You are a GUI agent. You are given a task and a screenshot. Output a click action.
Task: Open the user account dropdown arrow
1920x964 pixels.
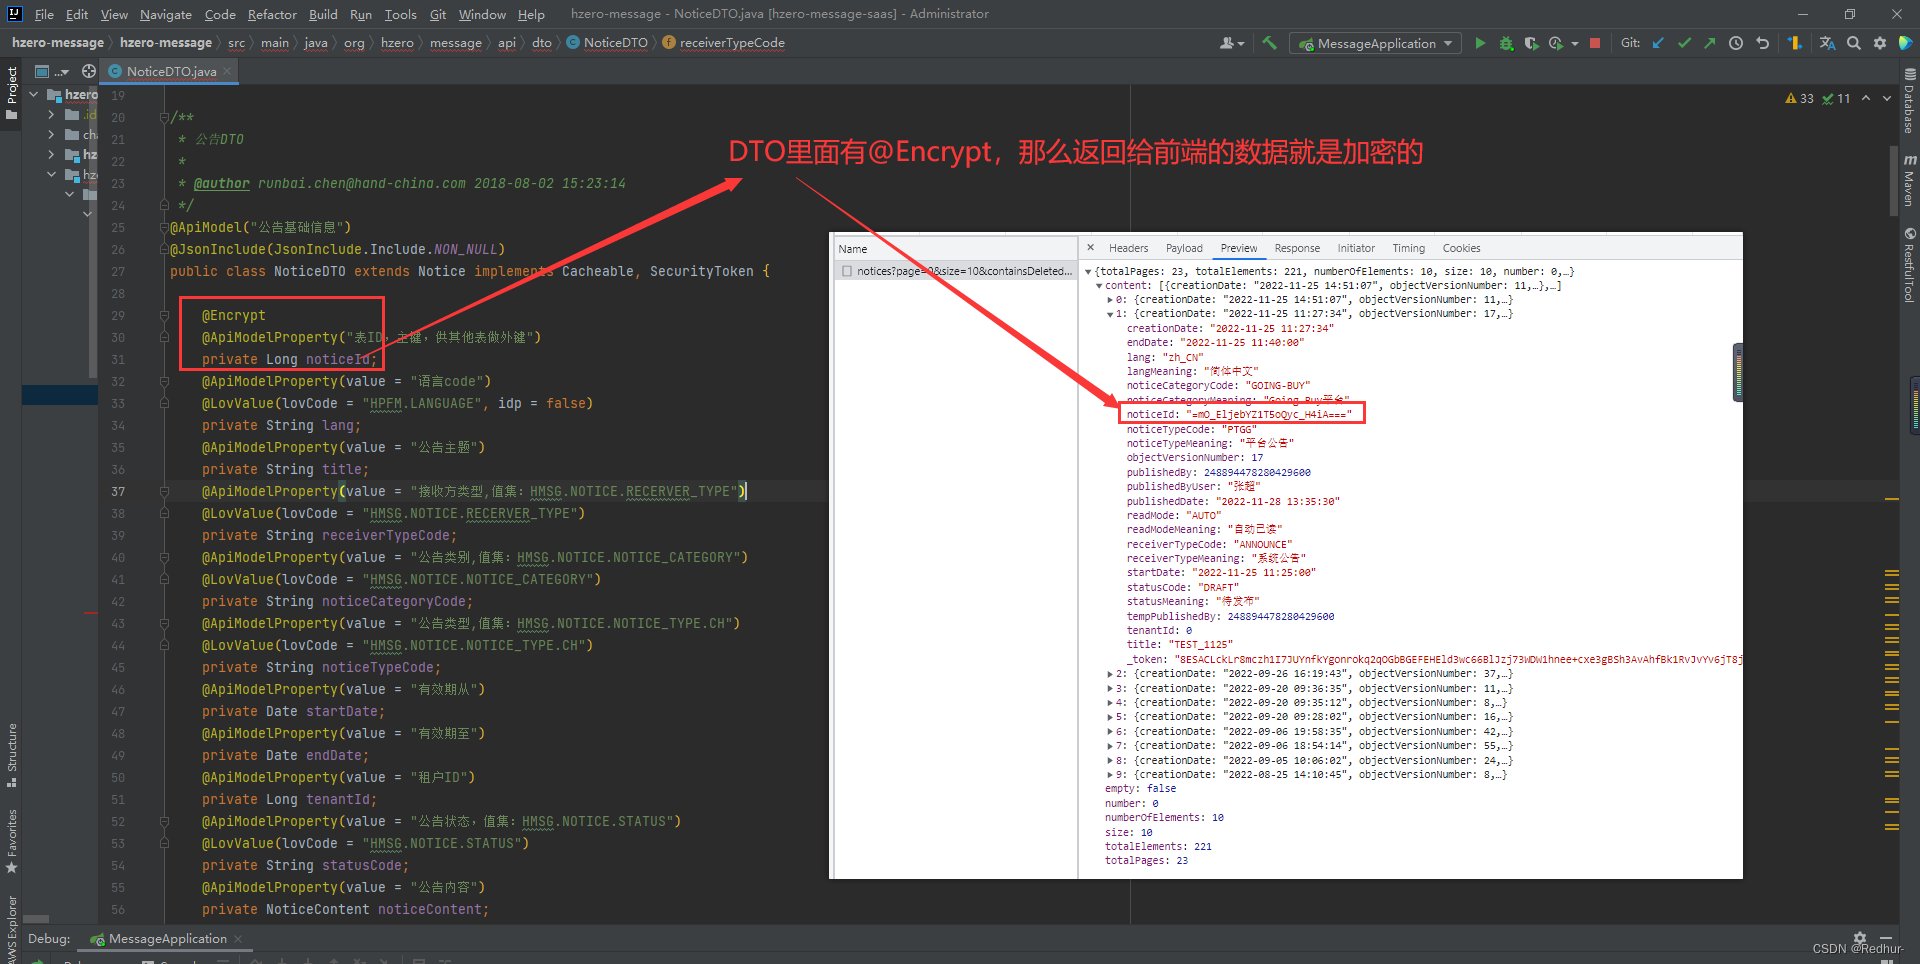coord(1241,43)
